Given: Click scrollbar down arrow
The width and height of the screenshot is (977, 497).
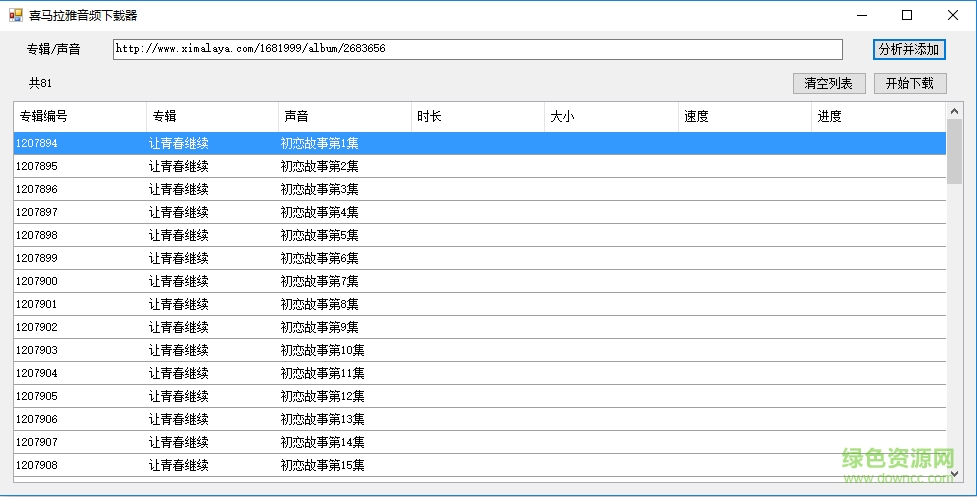Looking at the screenshot, I should coord(954,475).
